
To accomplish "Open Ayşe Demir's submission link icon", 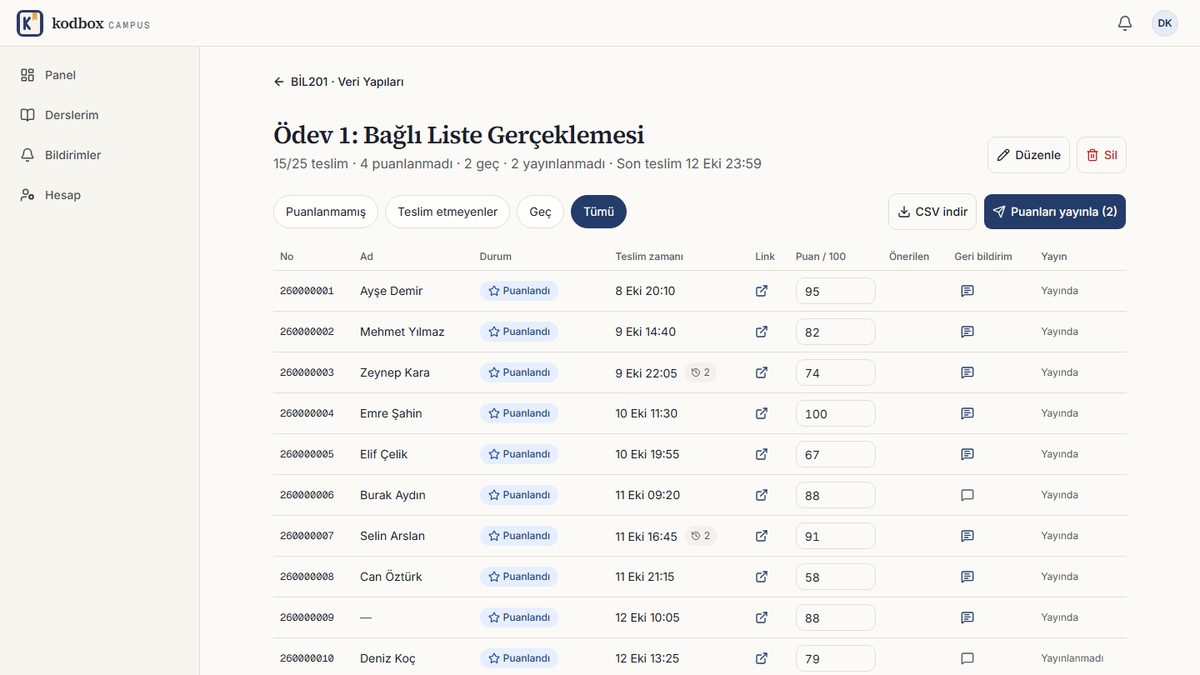I will click(x=762, y=291).
